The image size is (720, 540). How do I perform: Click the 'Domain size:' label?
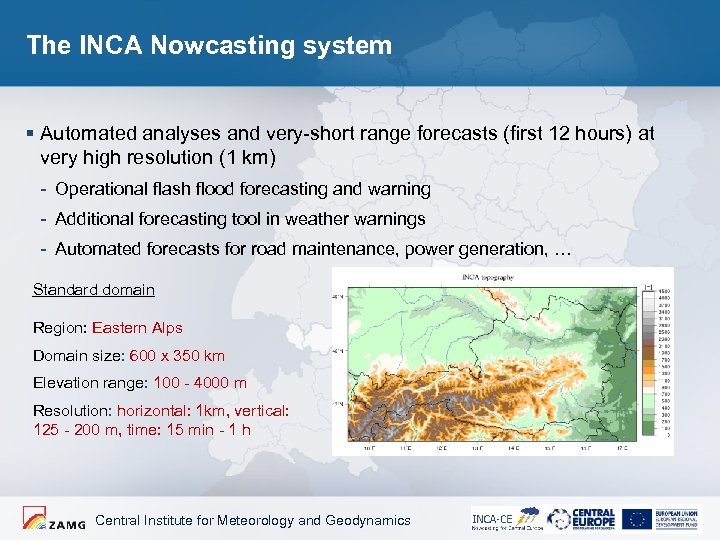point(79,356)
